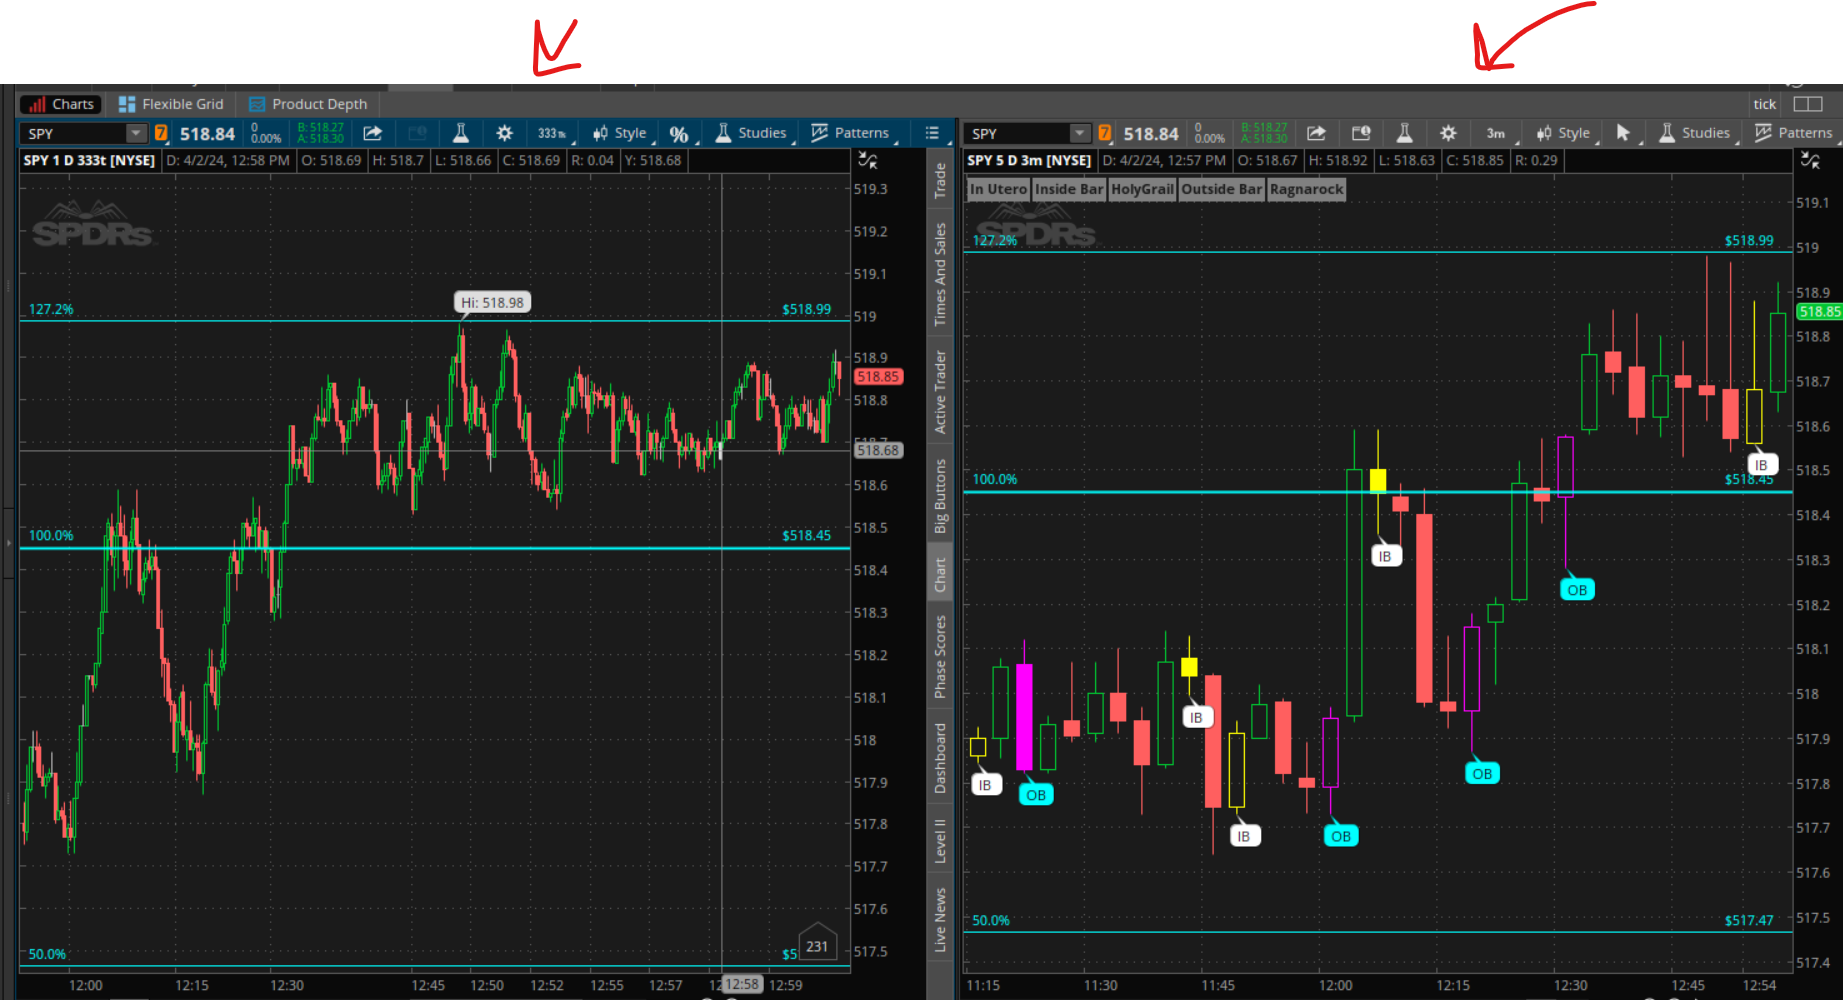Toggle the HolyGrail study label
1843x1000 pixels.
[1142, 189]
